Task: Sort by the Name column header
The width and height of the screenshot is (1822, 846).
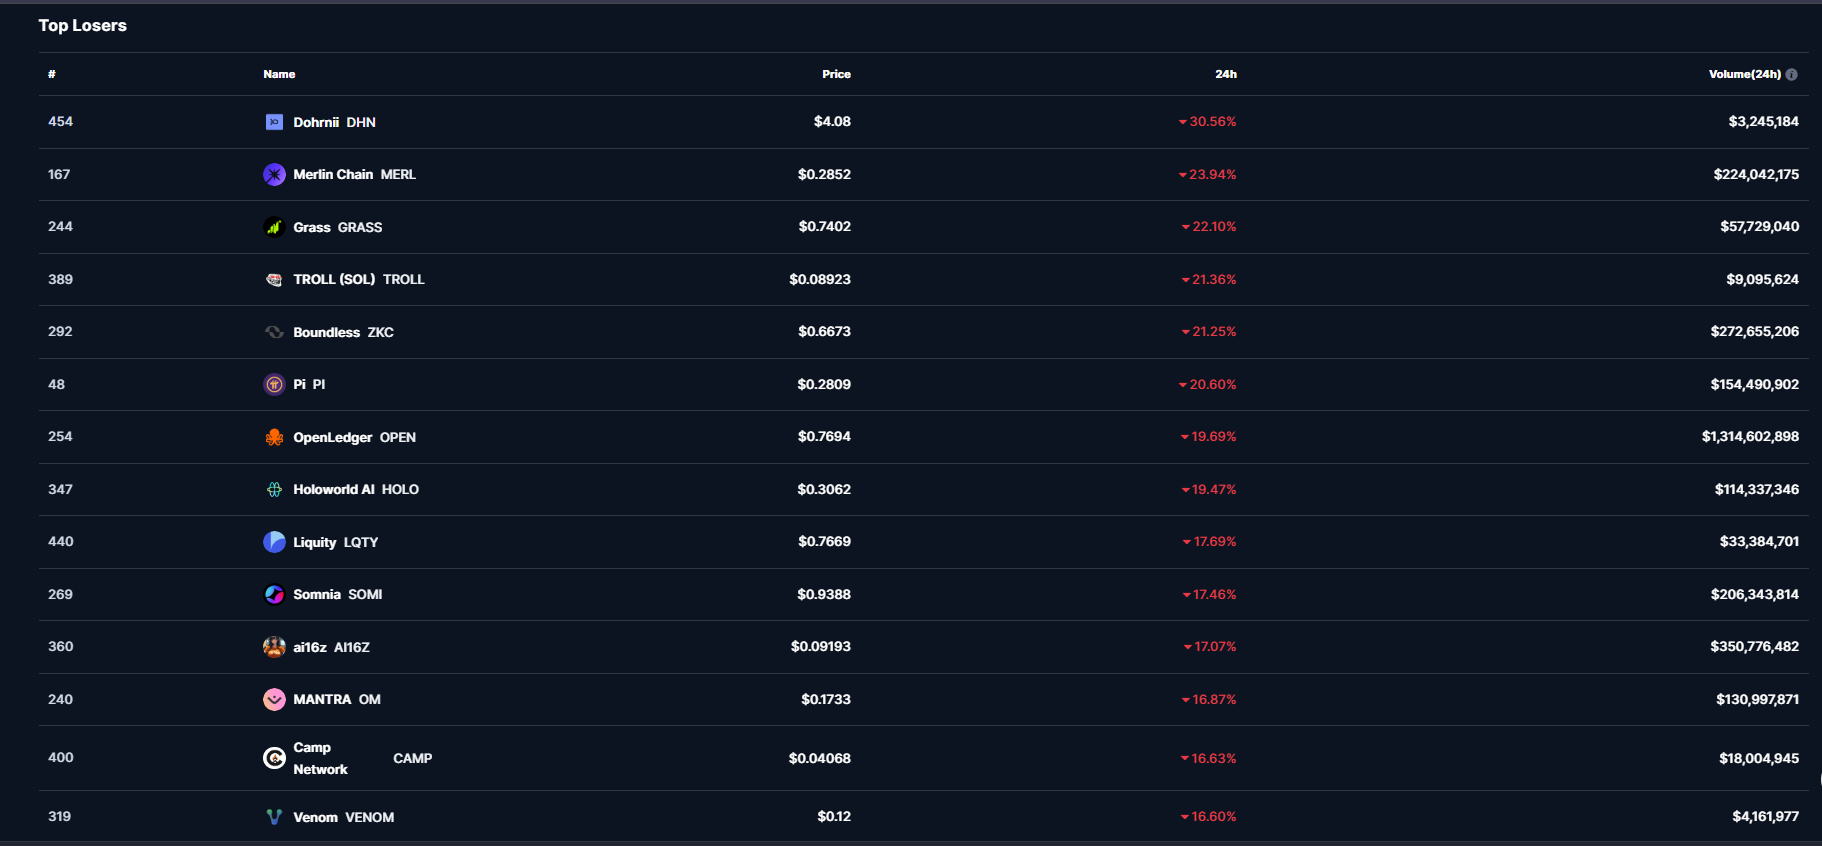Action: pos(279,74)
